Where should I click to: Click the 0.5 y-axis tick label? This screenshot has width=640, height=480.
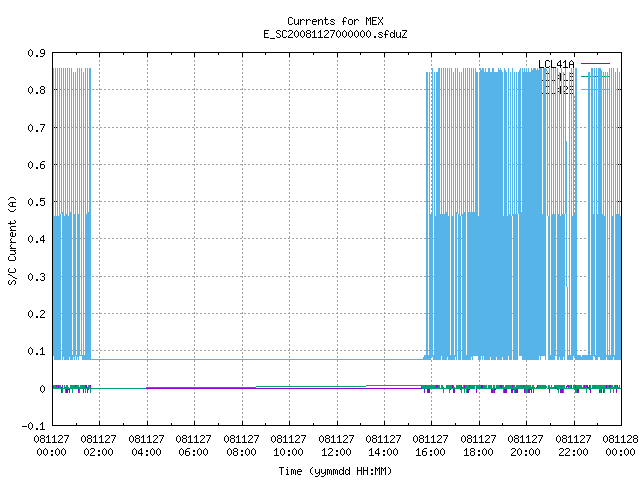37,202
